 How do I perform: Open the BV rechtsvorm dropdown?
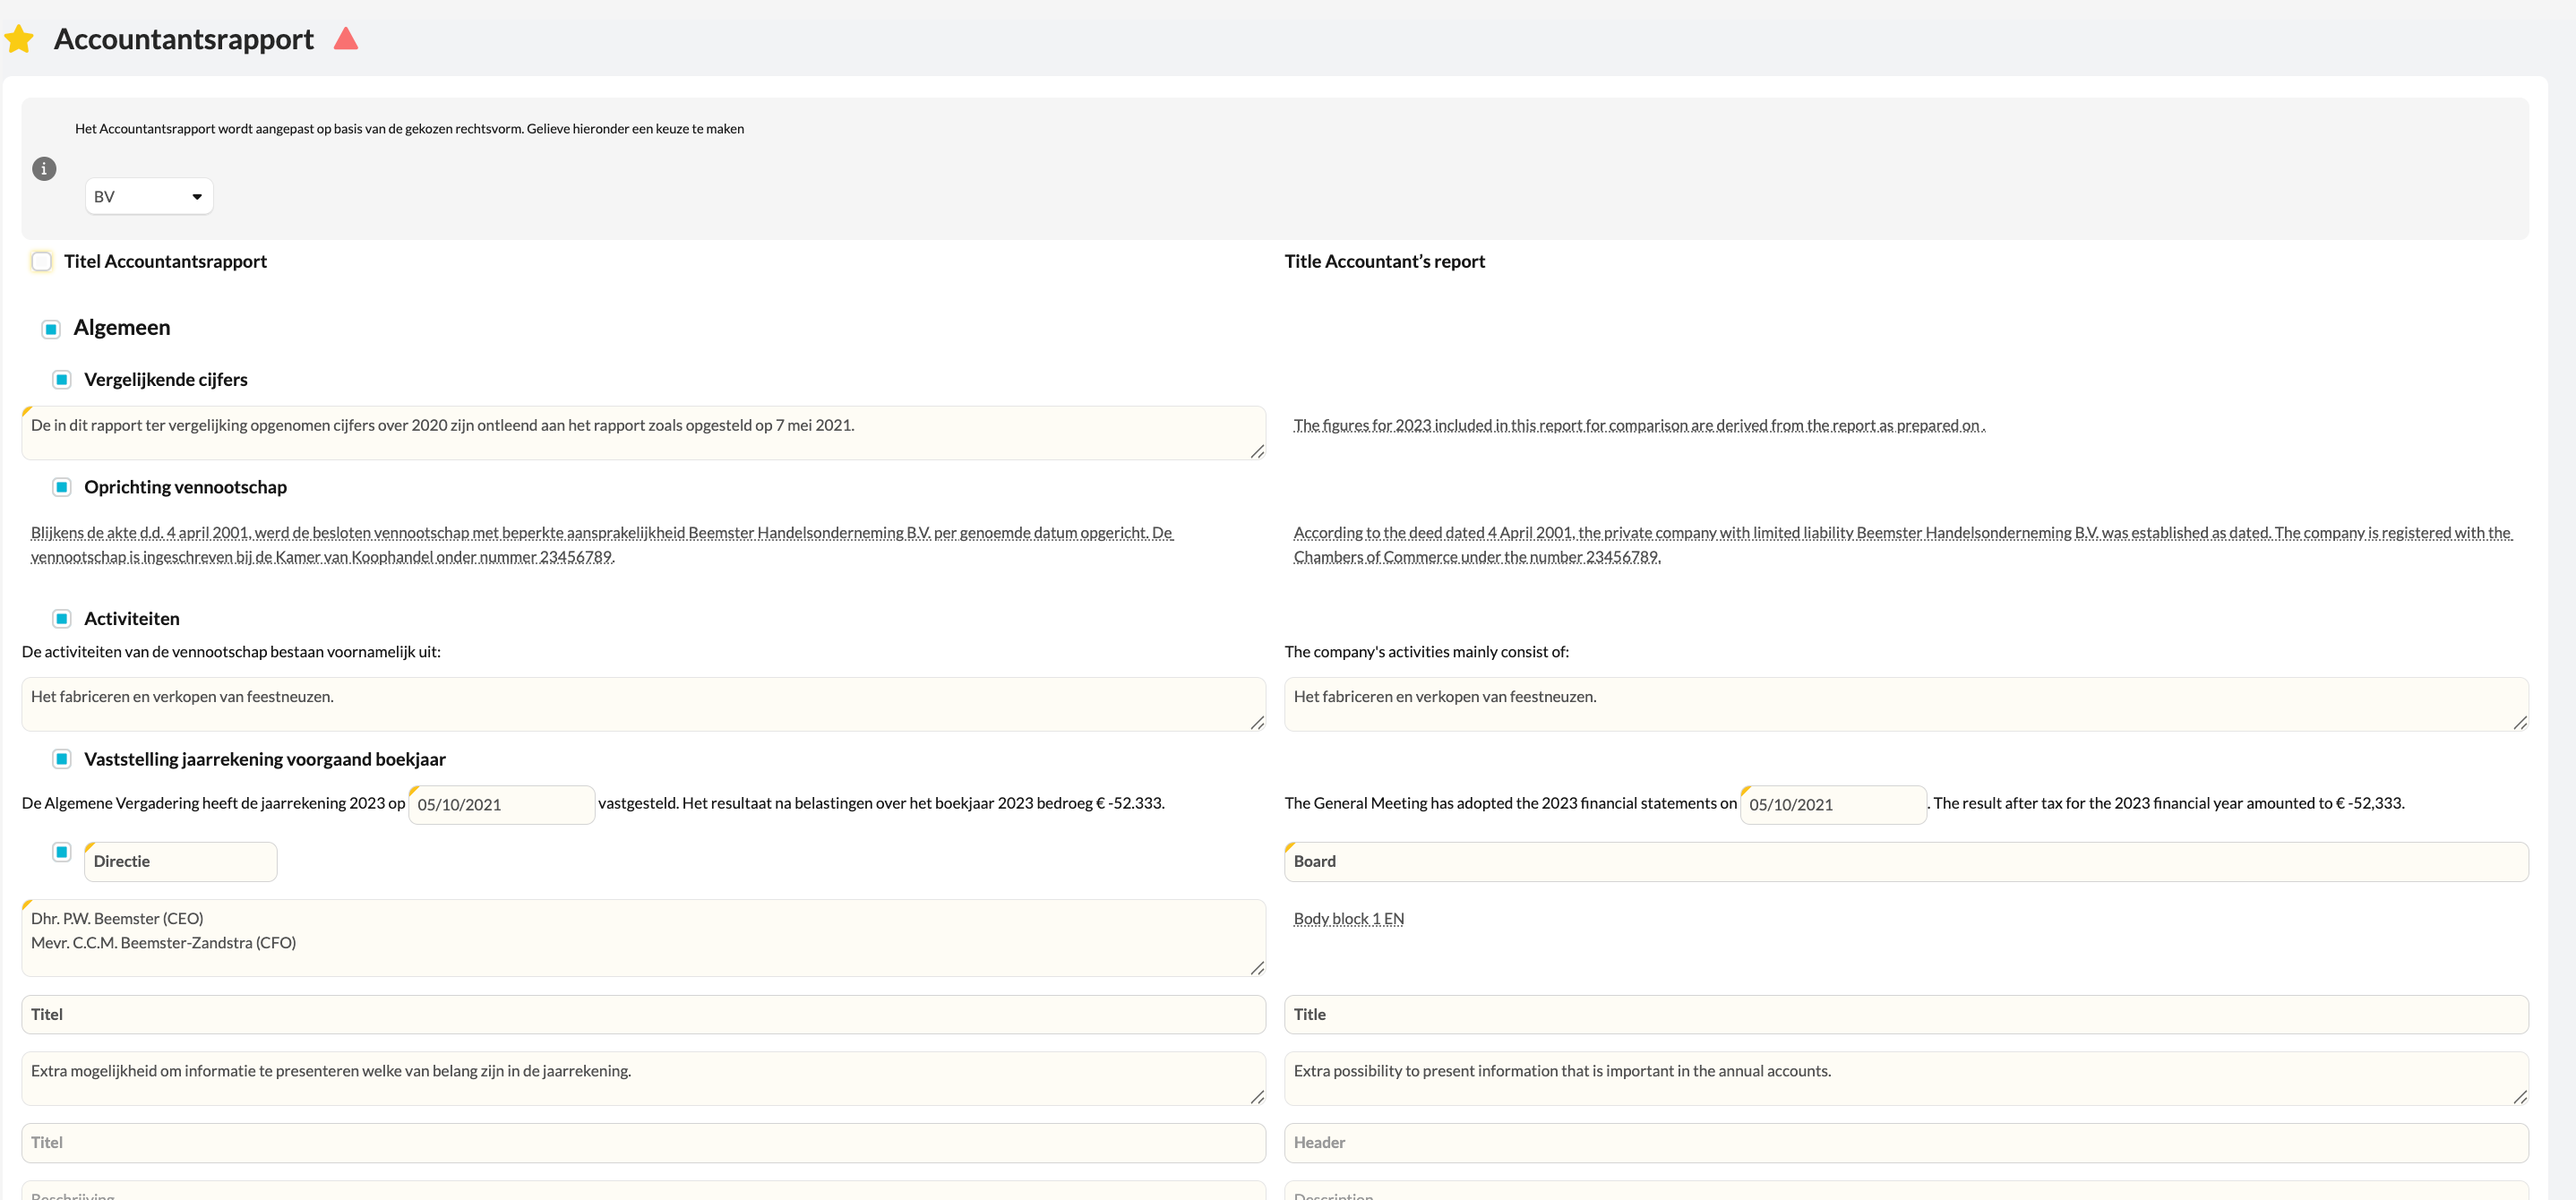point(149,196)
